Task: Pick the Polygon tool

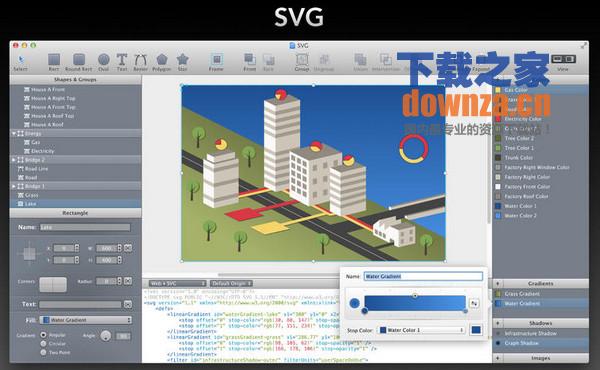Action: (162, 62)
